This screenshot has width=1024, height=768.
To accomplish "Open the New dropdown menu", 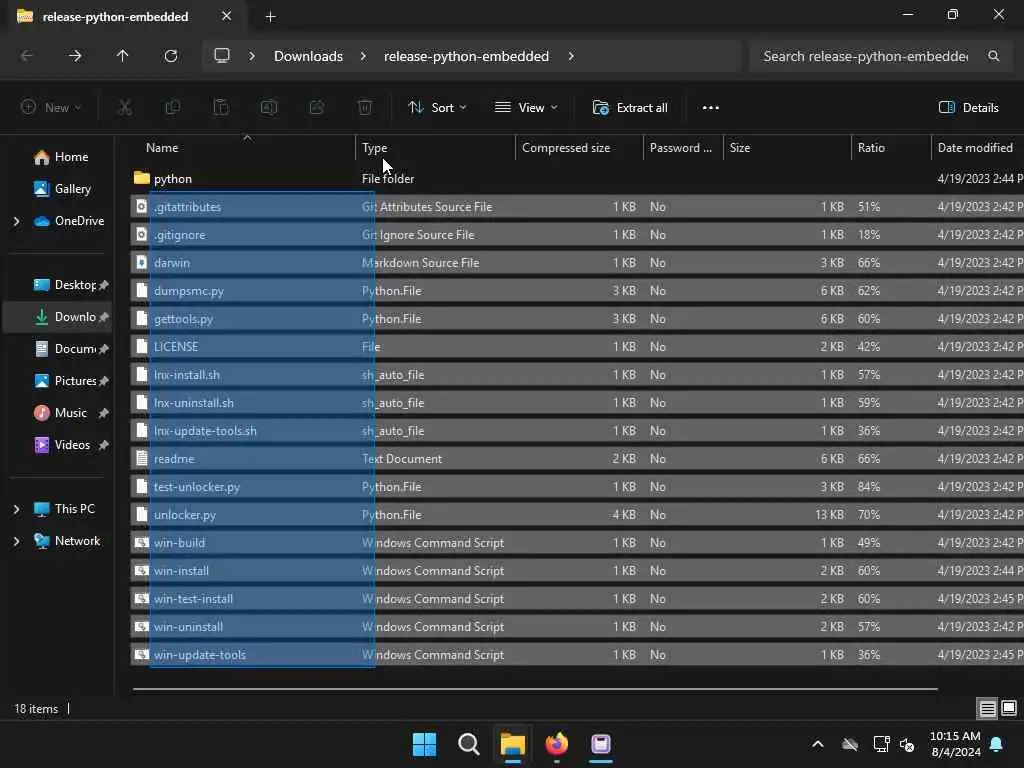I will click(x=51, y=108).
